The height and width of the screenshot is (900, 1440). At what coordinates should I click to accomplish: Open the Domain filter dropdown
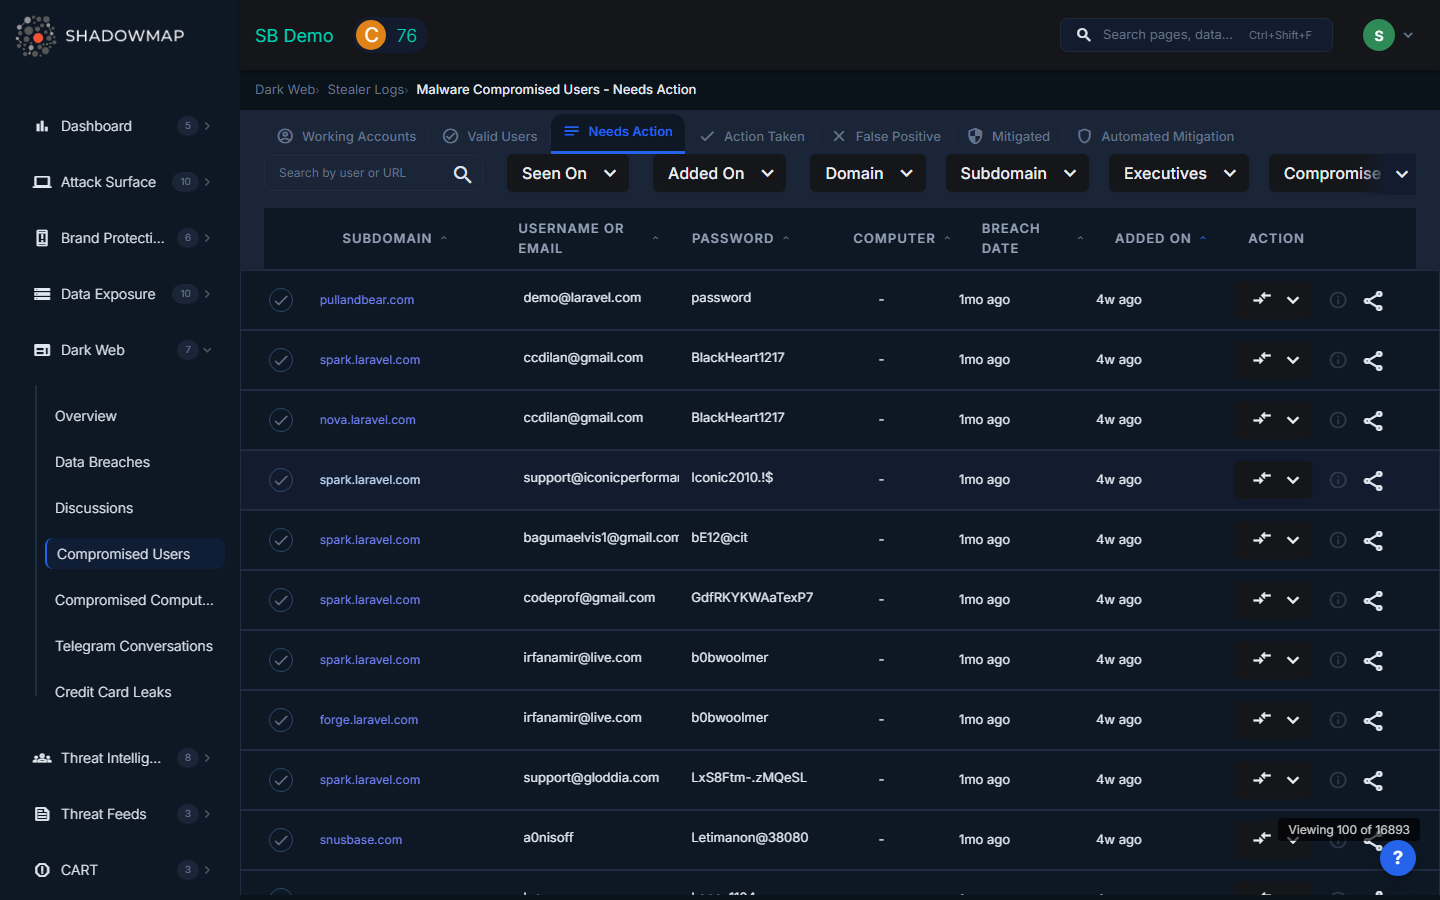point(867,173)
